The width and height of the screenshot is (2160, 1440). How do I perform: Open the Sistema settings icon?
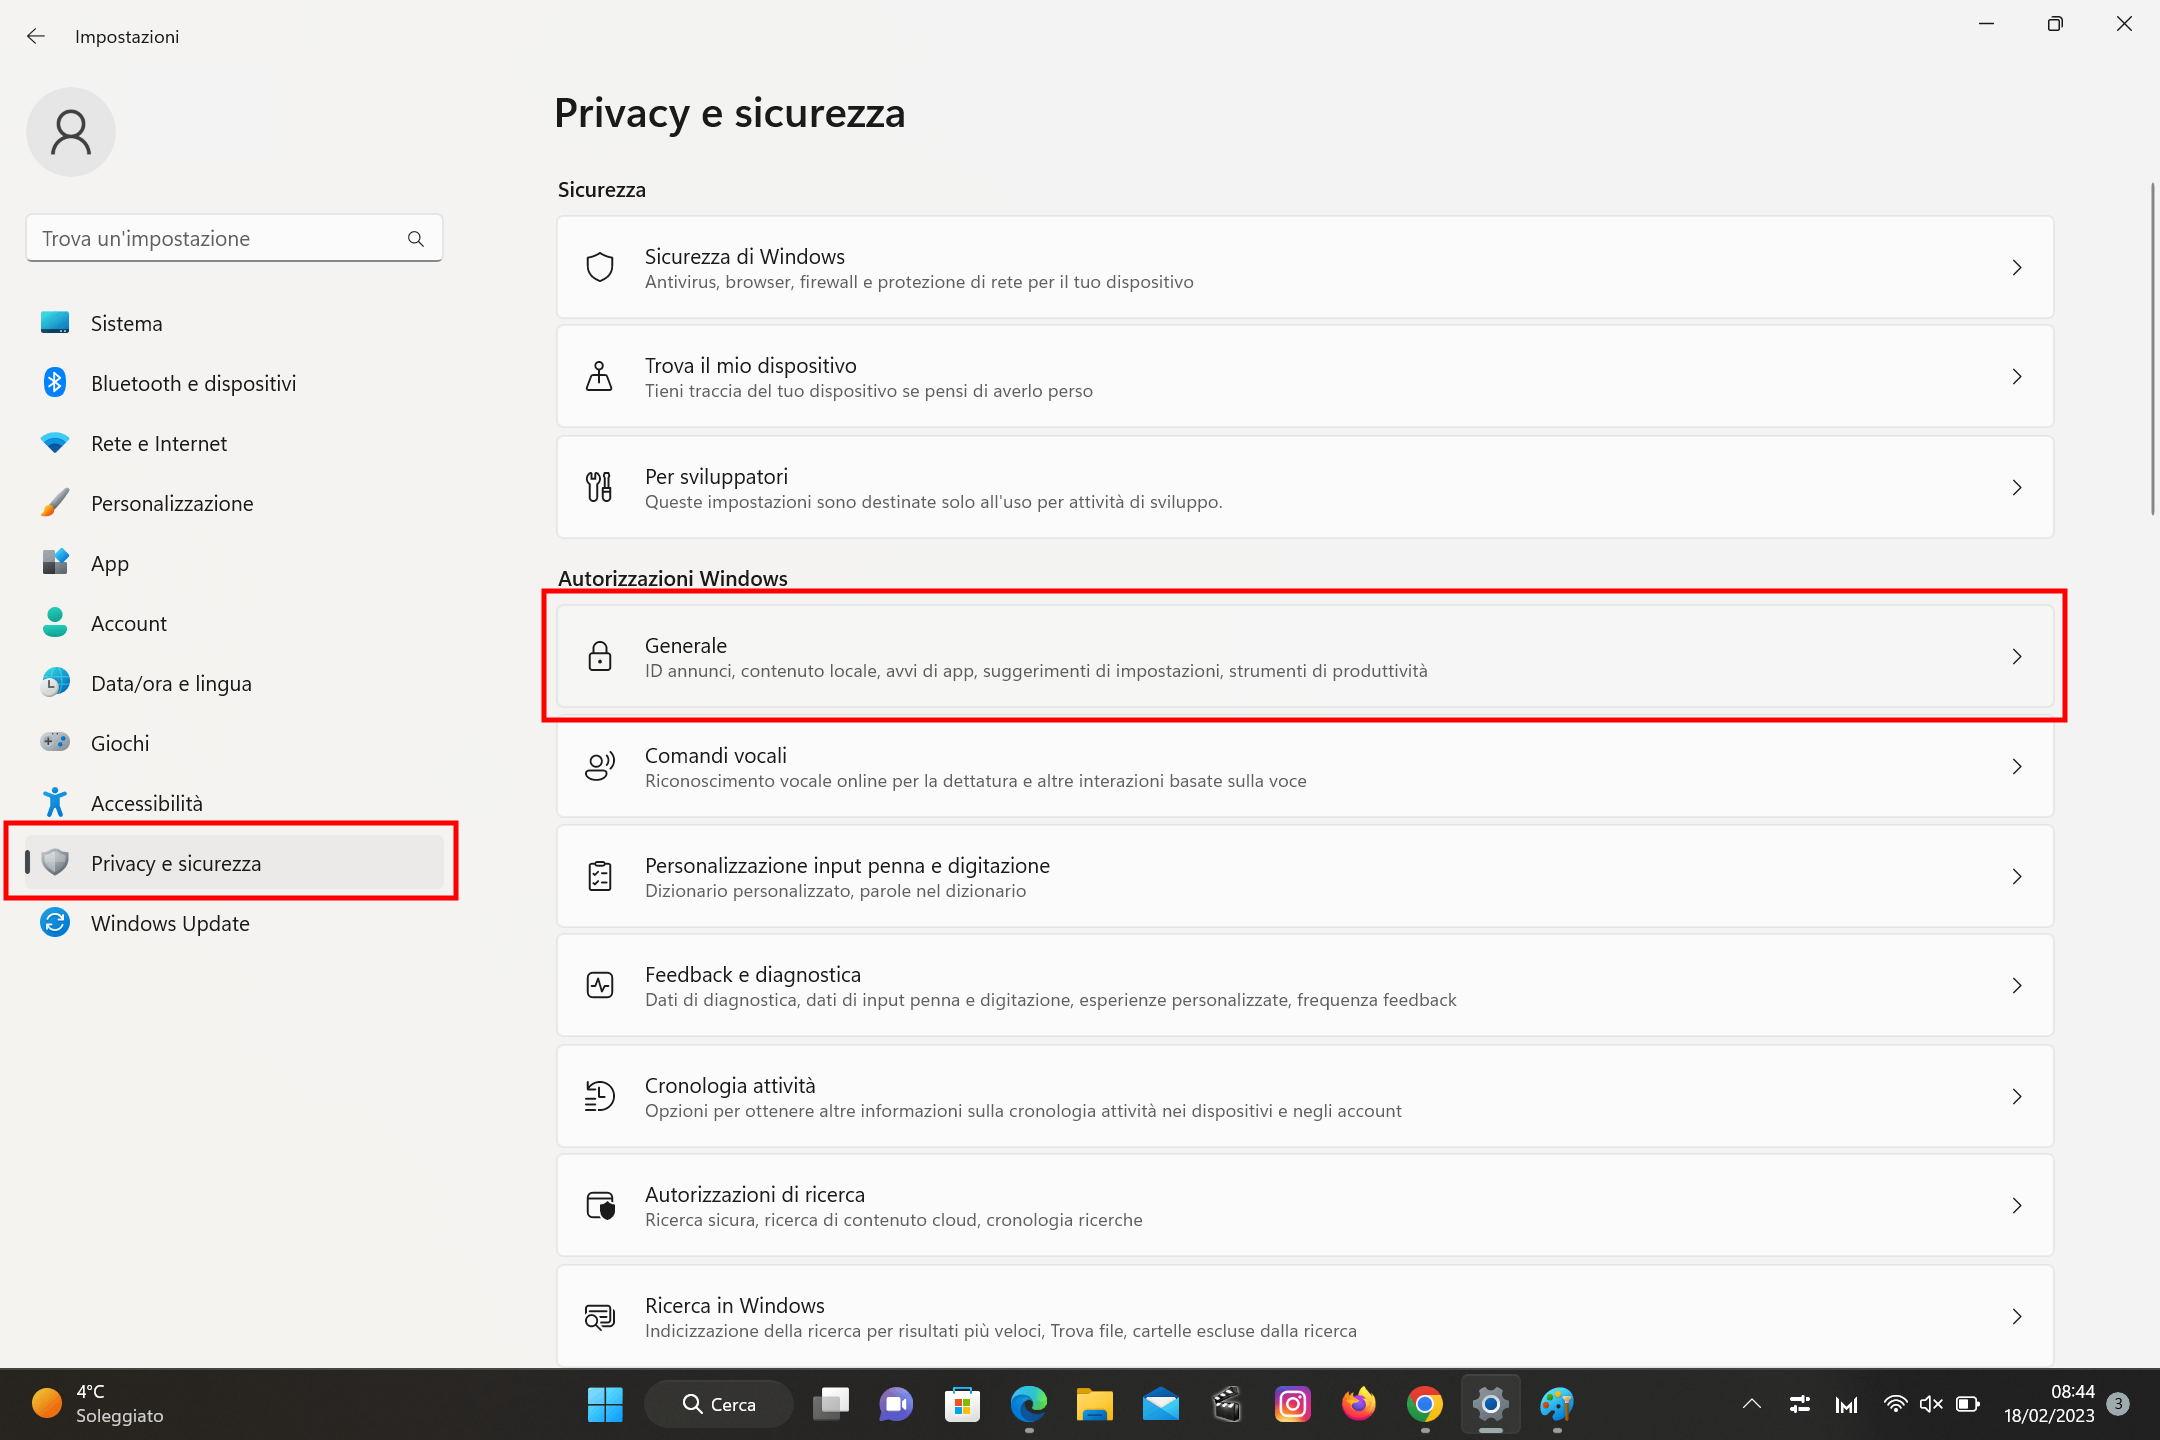55,322
